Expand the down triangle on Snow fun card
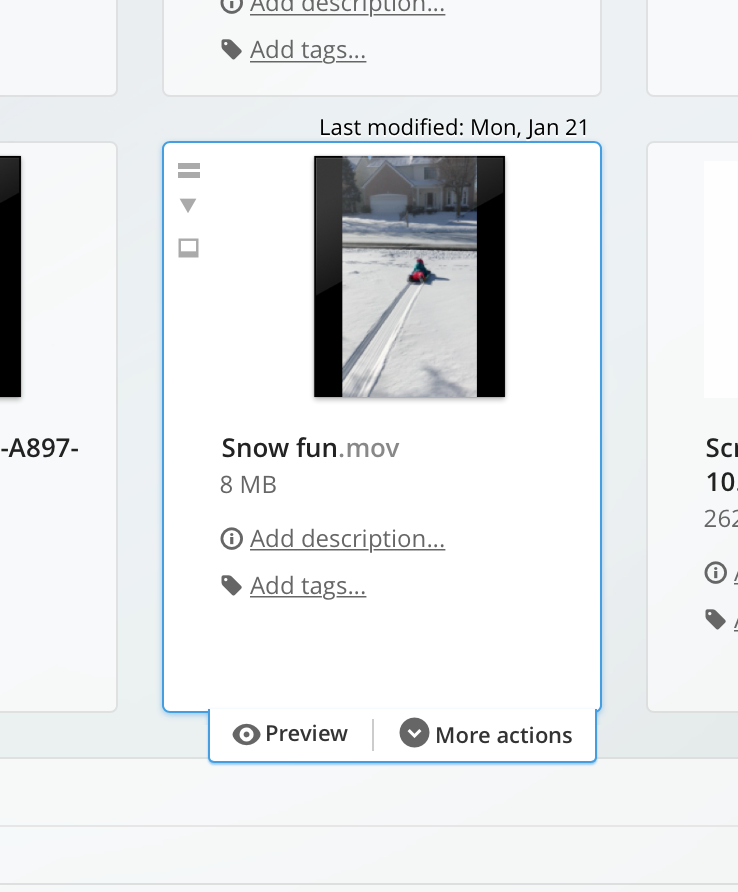738x892 pixels. pyautogui.click(x=188, y=205)
